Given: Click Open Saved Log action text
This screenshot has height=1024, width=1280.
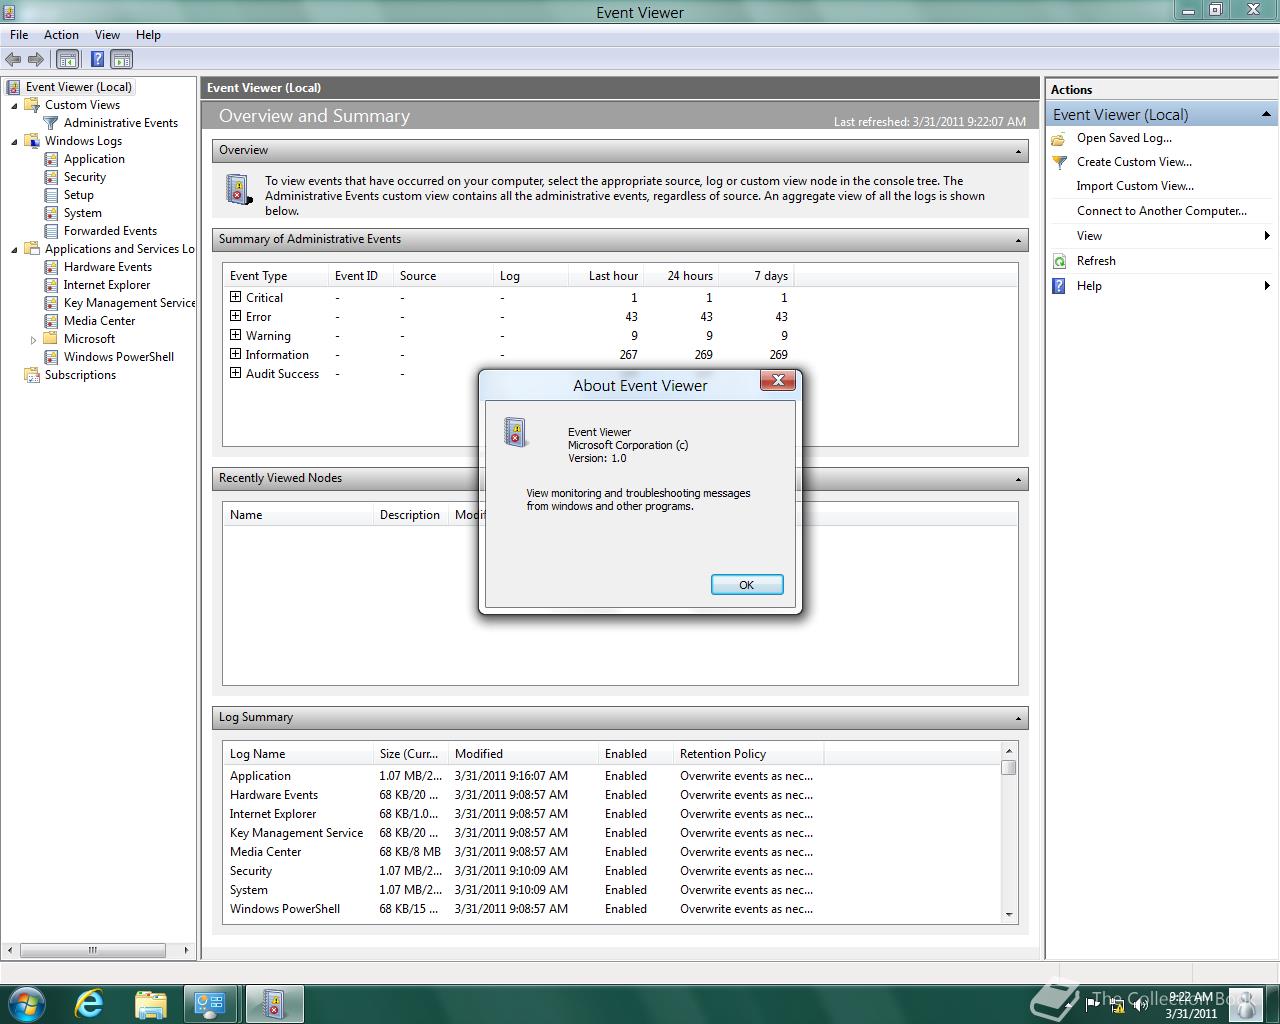Looking at the screenshot, I should pos(1124,138).
